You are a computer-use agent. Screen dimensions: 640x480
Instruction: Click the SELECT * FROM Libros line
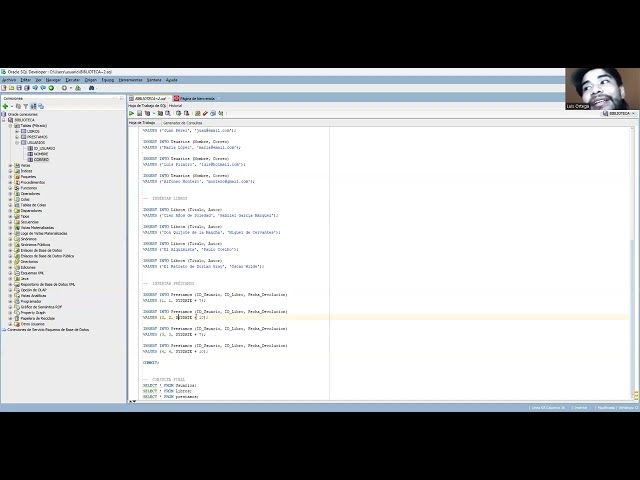coord(167,391)
